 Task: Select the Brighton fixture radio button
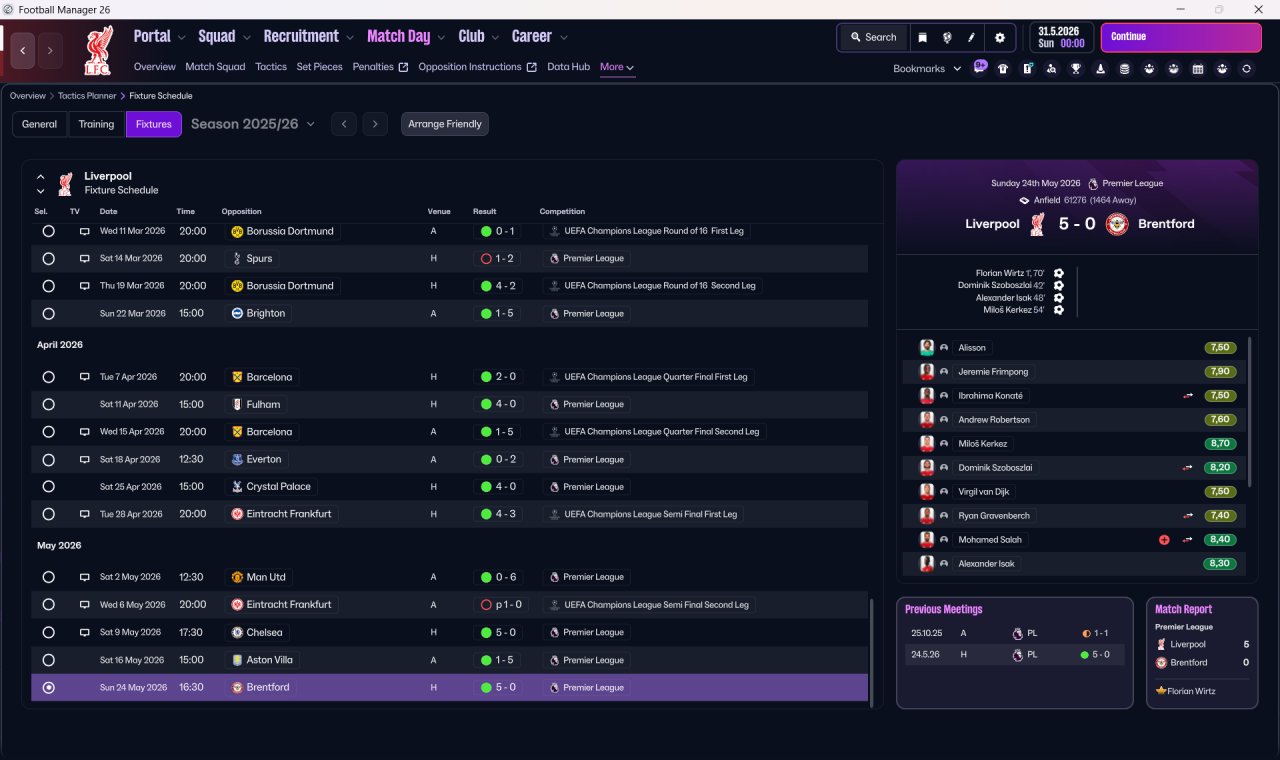pos(48,313)
